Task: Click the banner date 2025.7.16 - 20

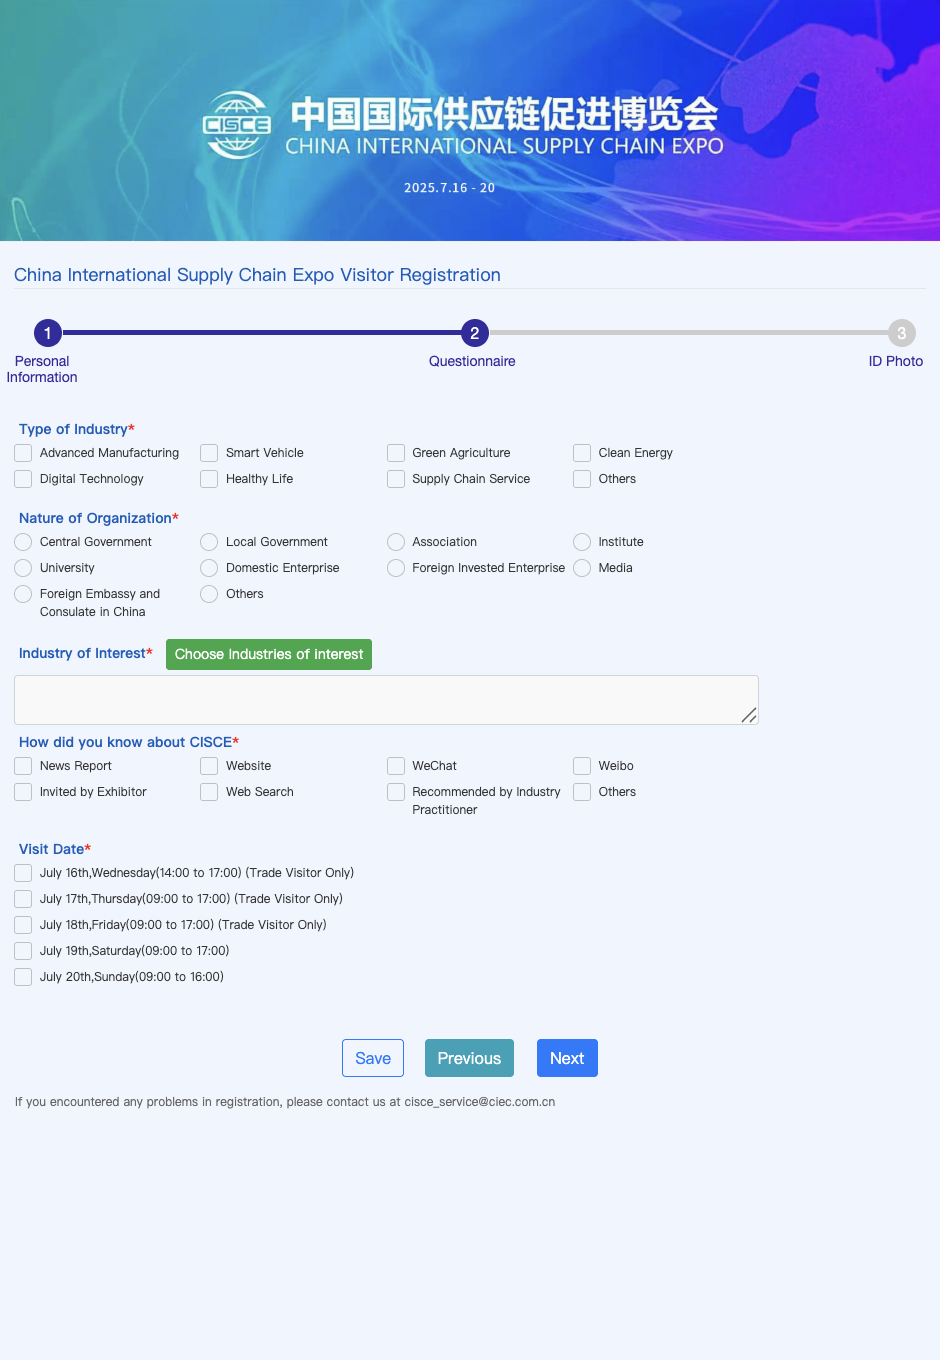Action: click(x=449, y=188)
